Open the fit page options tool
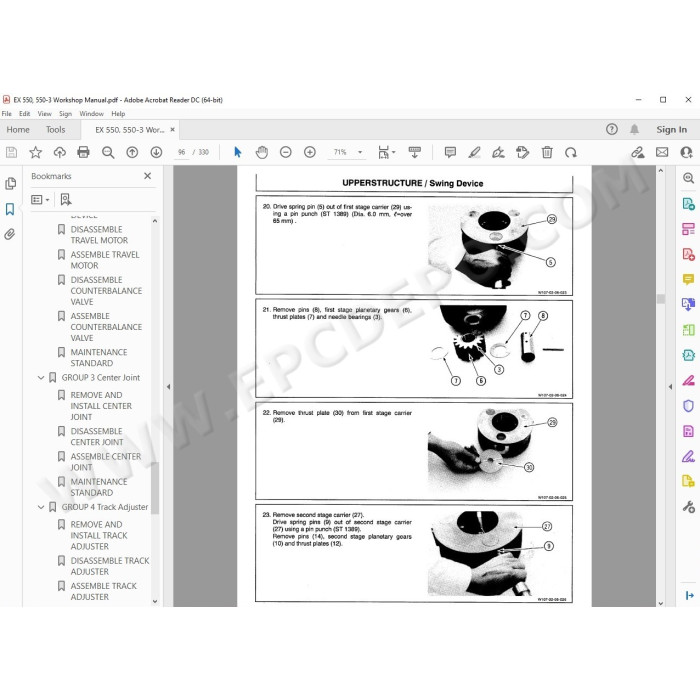Screen dimensions: 700x700 [386, 152]
